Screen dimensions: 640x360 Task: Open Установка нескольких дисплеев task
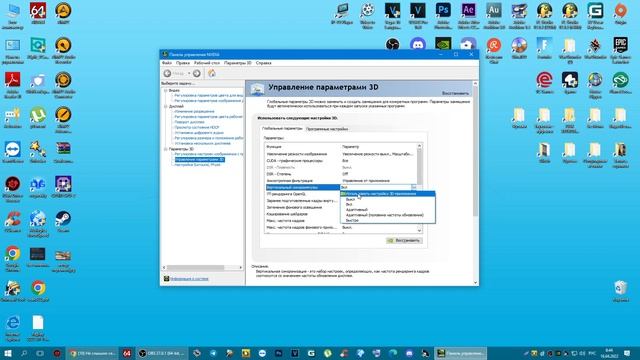pos(202,143)
